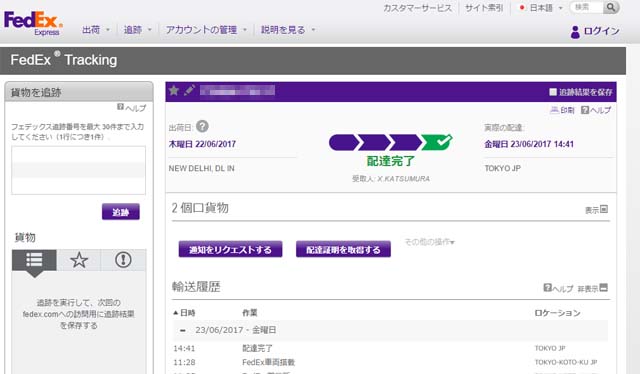Click the 作業 column header
Viewport: 640px width, 374px height.
coord(250,313)
